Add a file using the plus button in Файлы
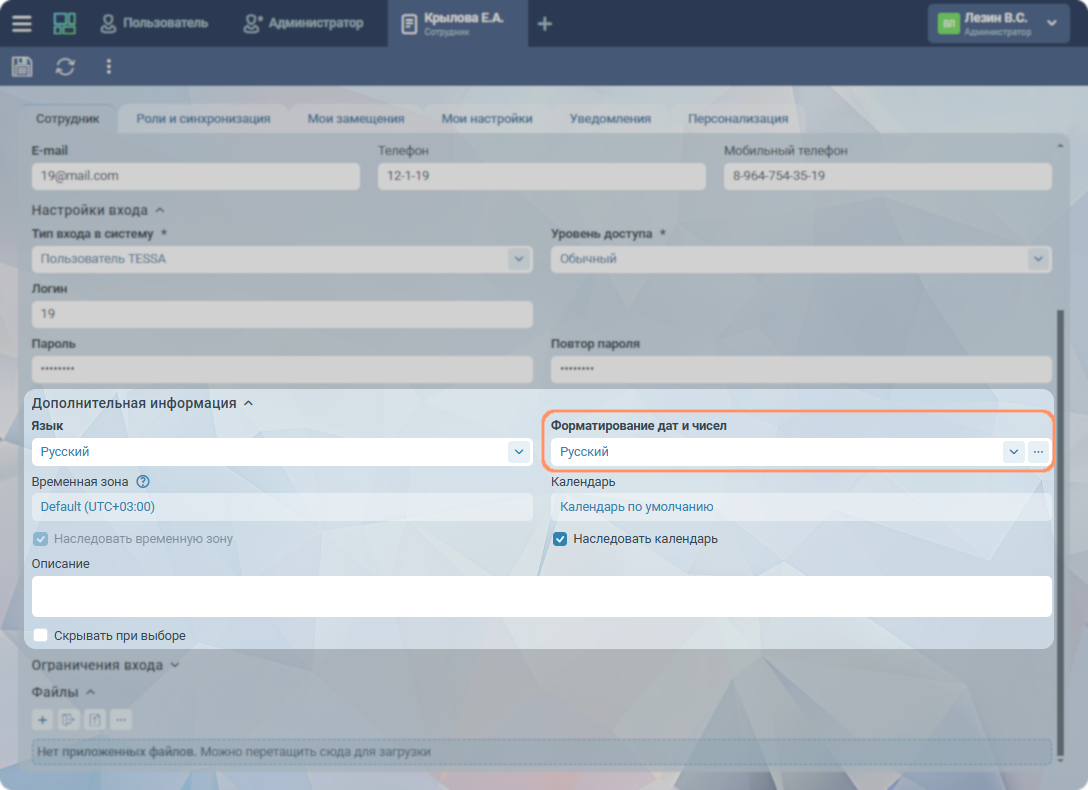This screenshot has height=790, width=1088. (43, 719)
